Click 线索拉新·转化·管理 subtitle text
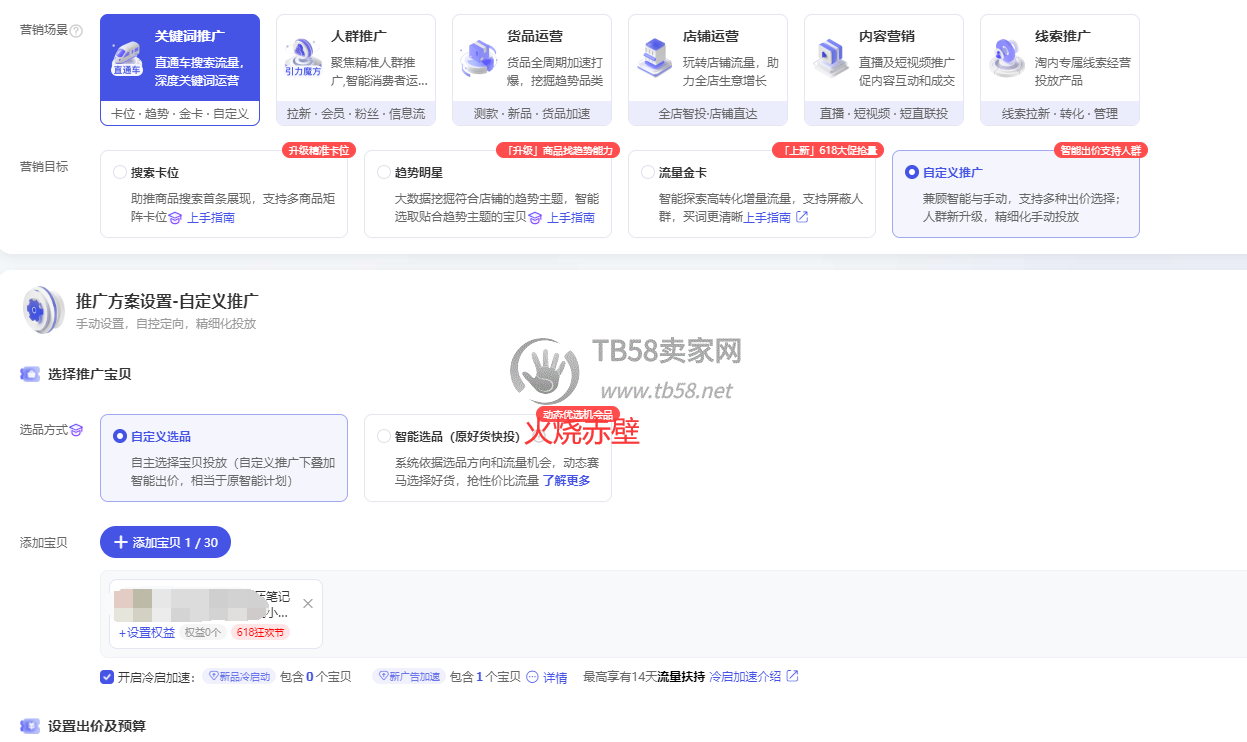The image size is (1247, 742). (1060, 113)
